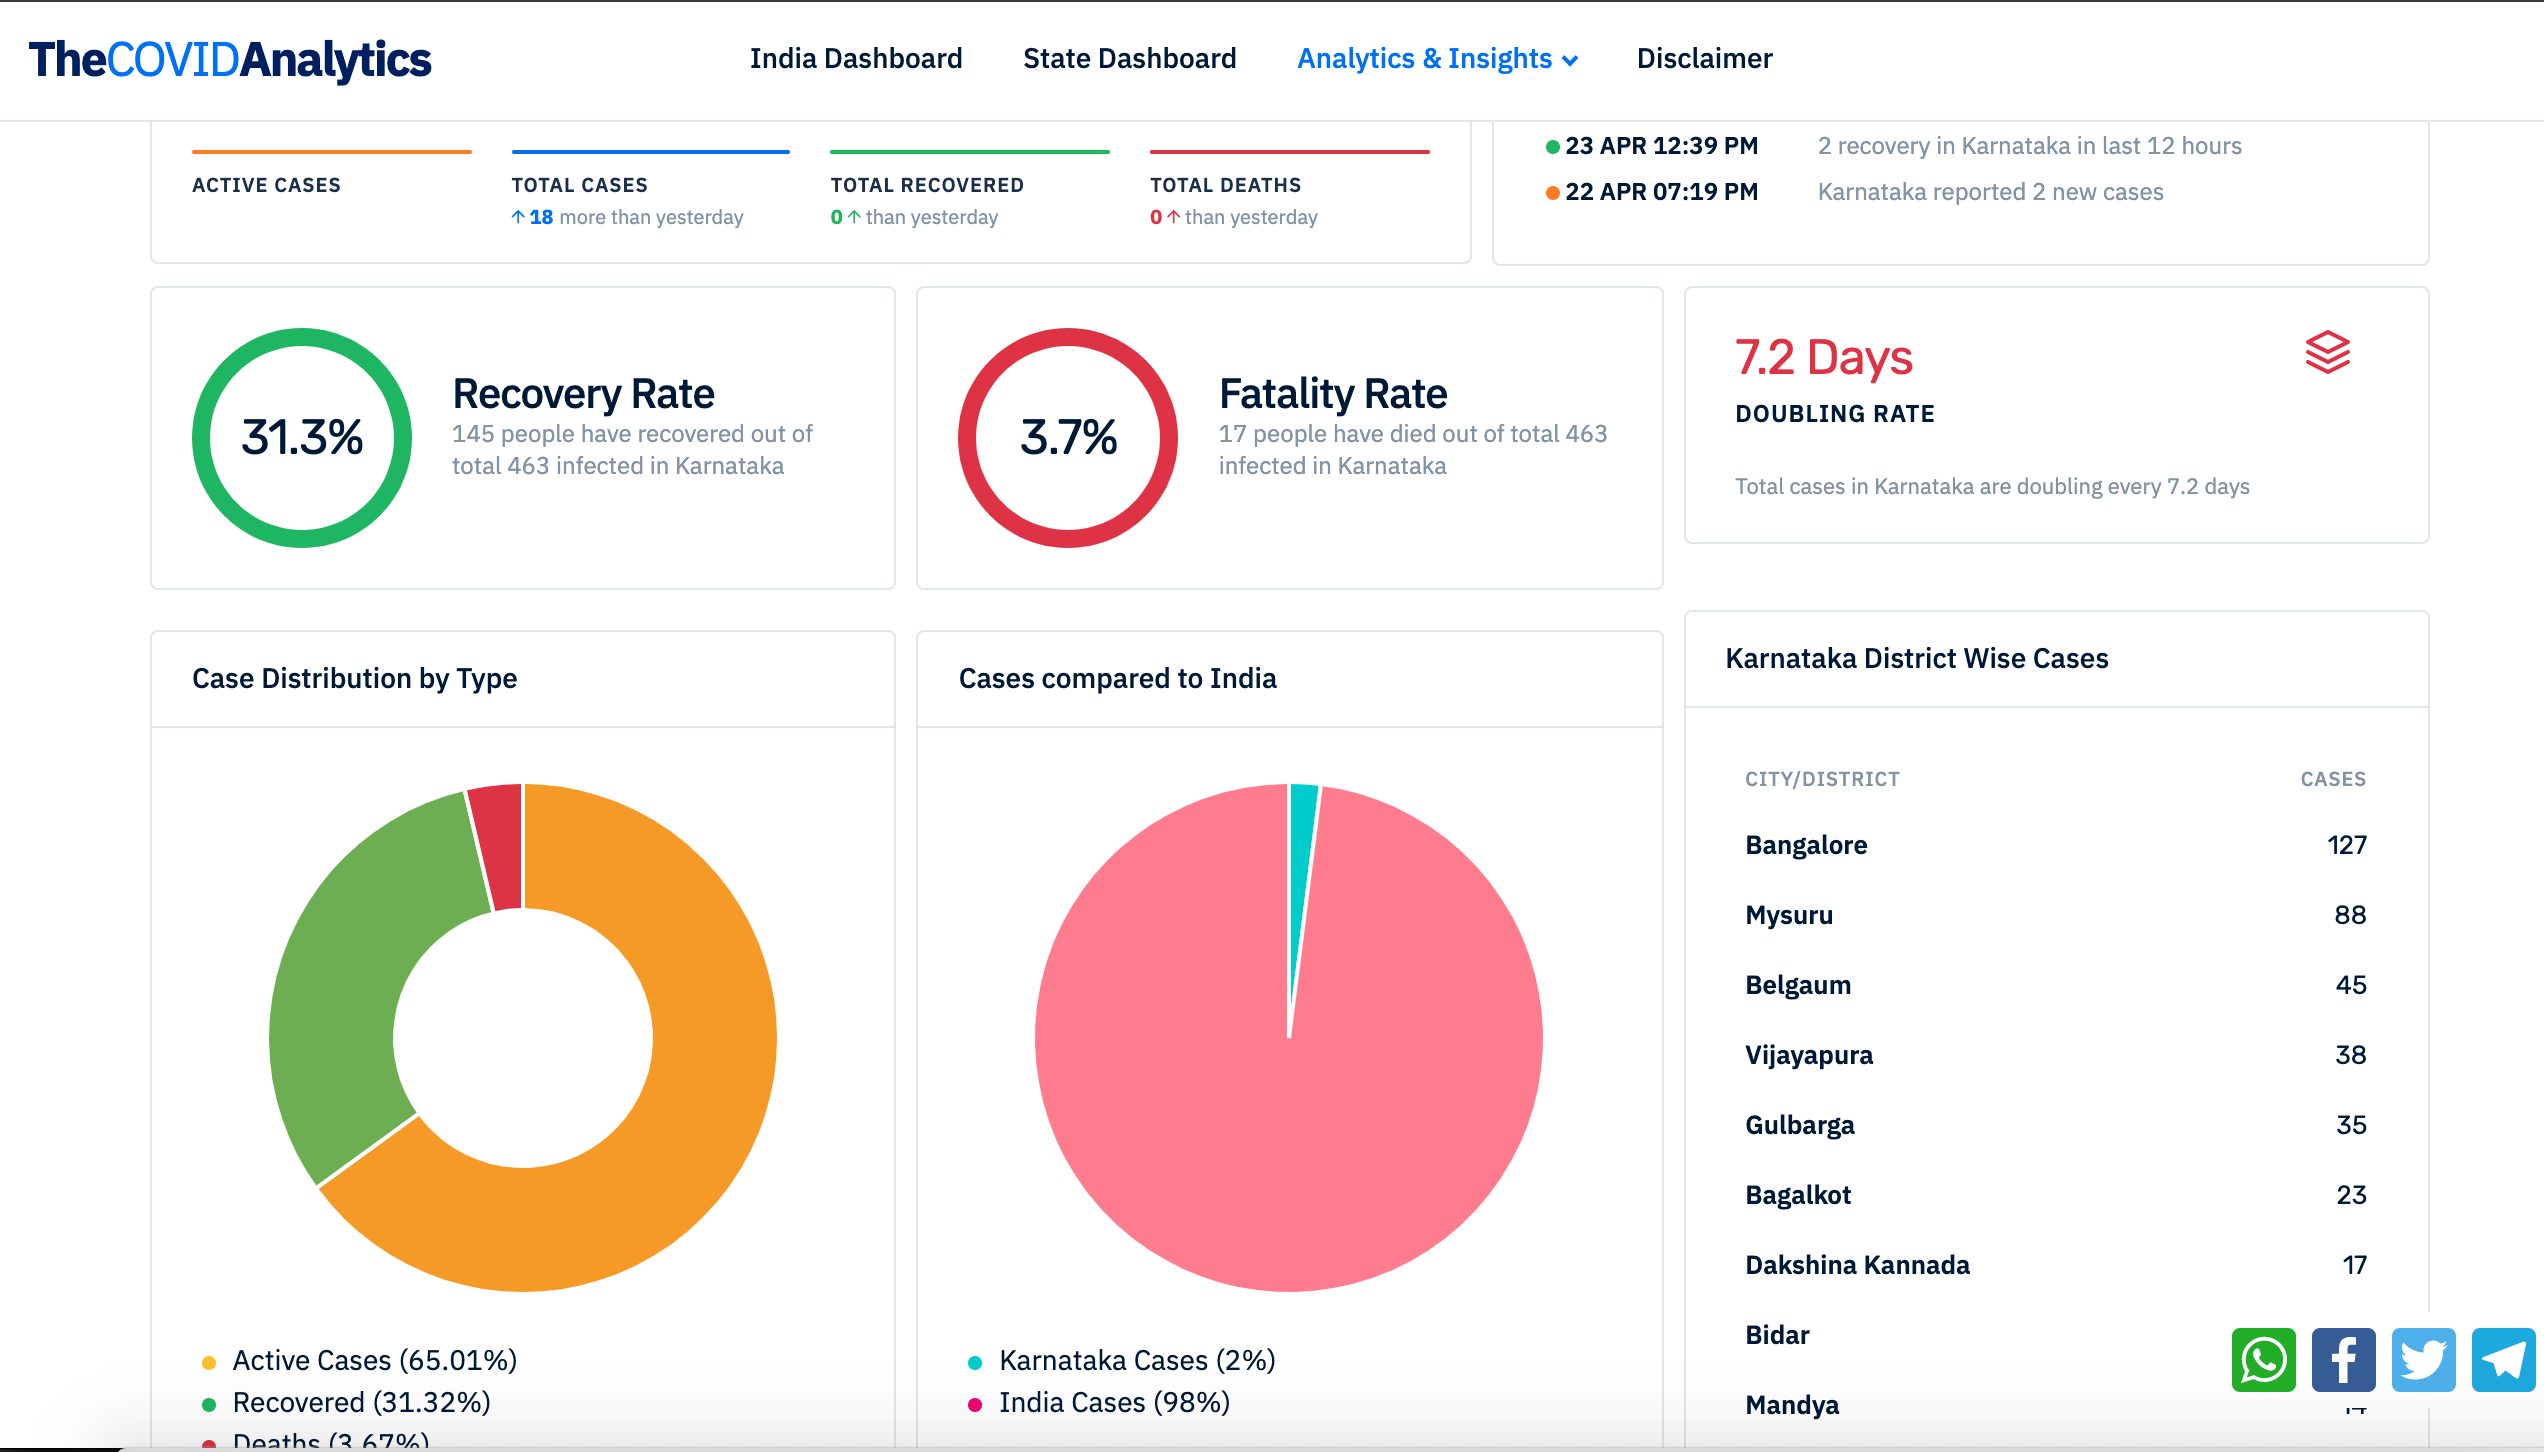Share dashboard via WhatsApp
The width and height of the screenshot is (2544, 1452).
click(2264, 1360)
